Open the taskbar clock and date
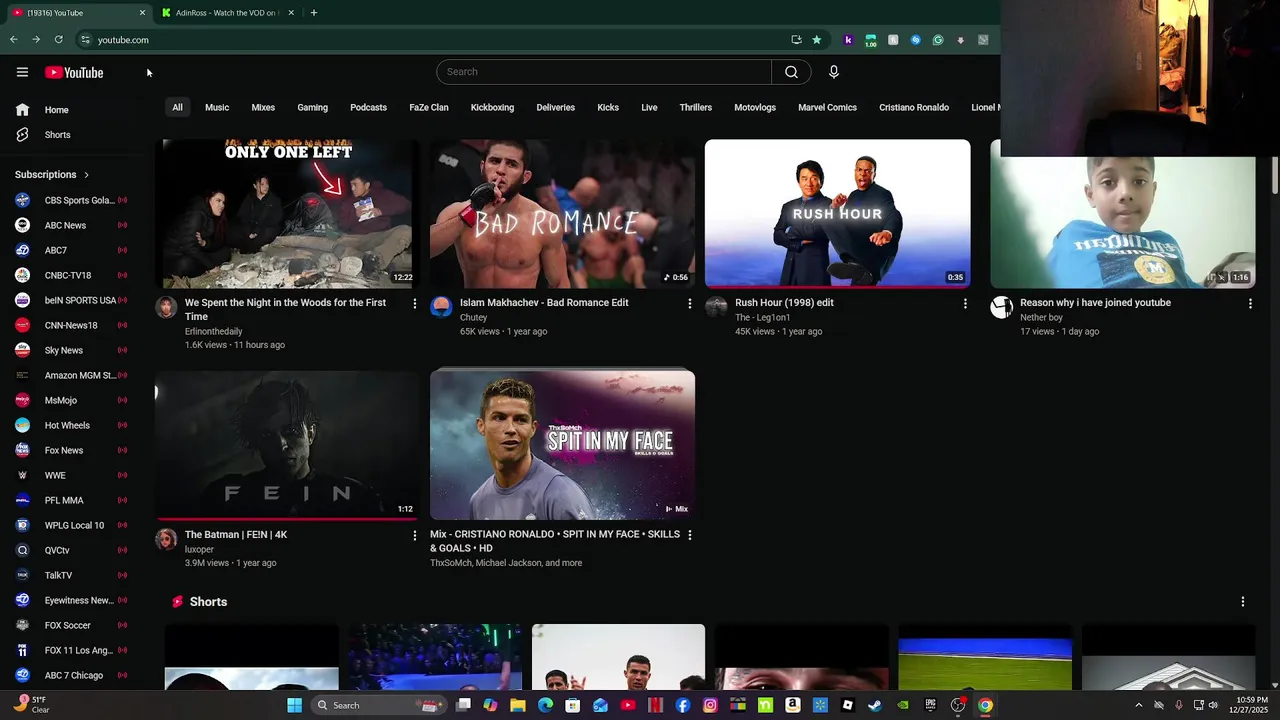 tap(1251, 705)
